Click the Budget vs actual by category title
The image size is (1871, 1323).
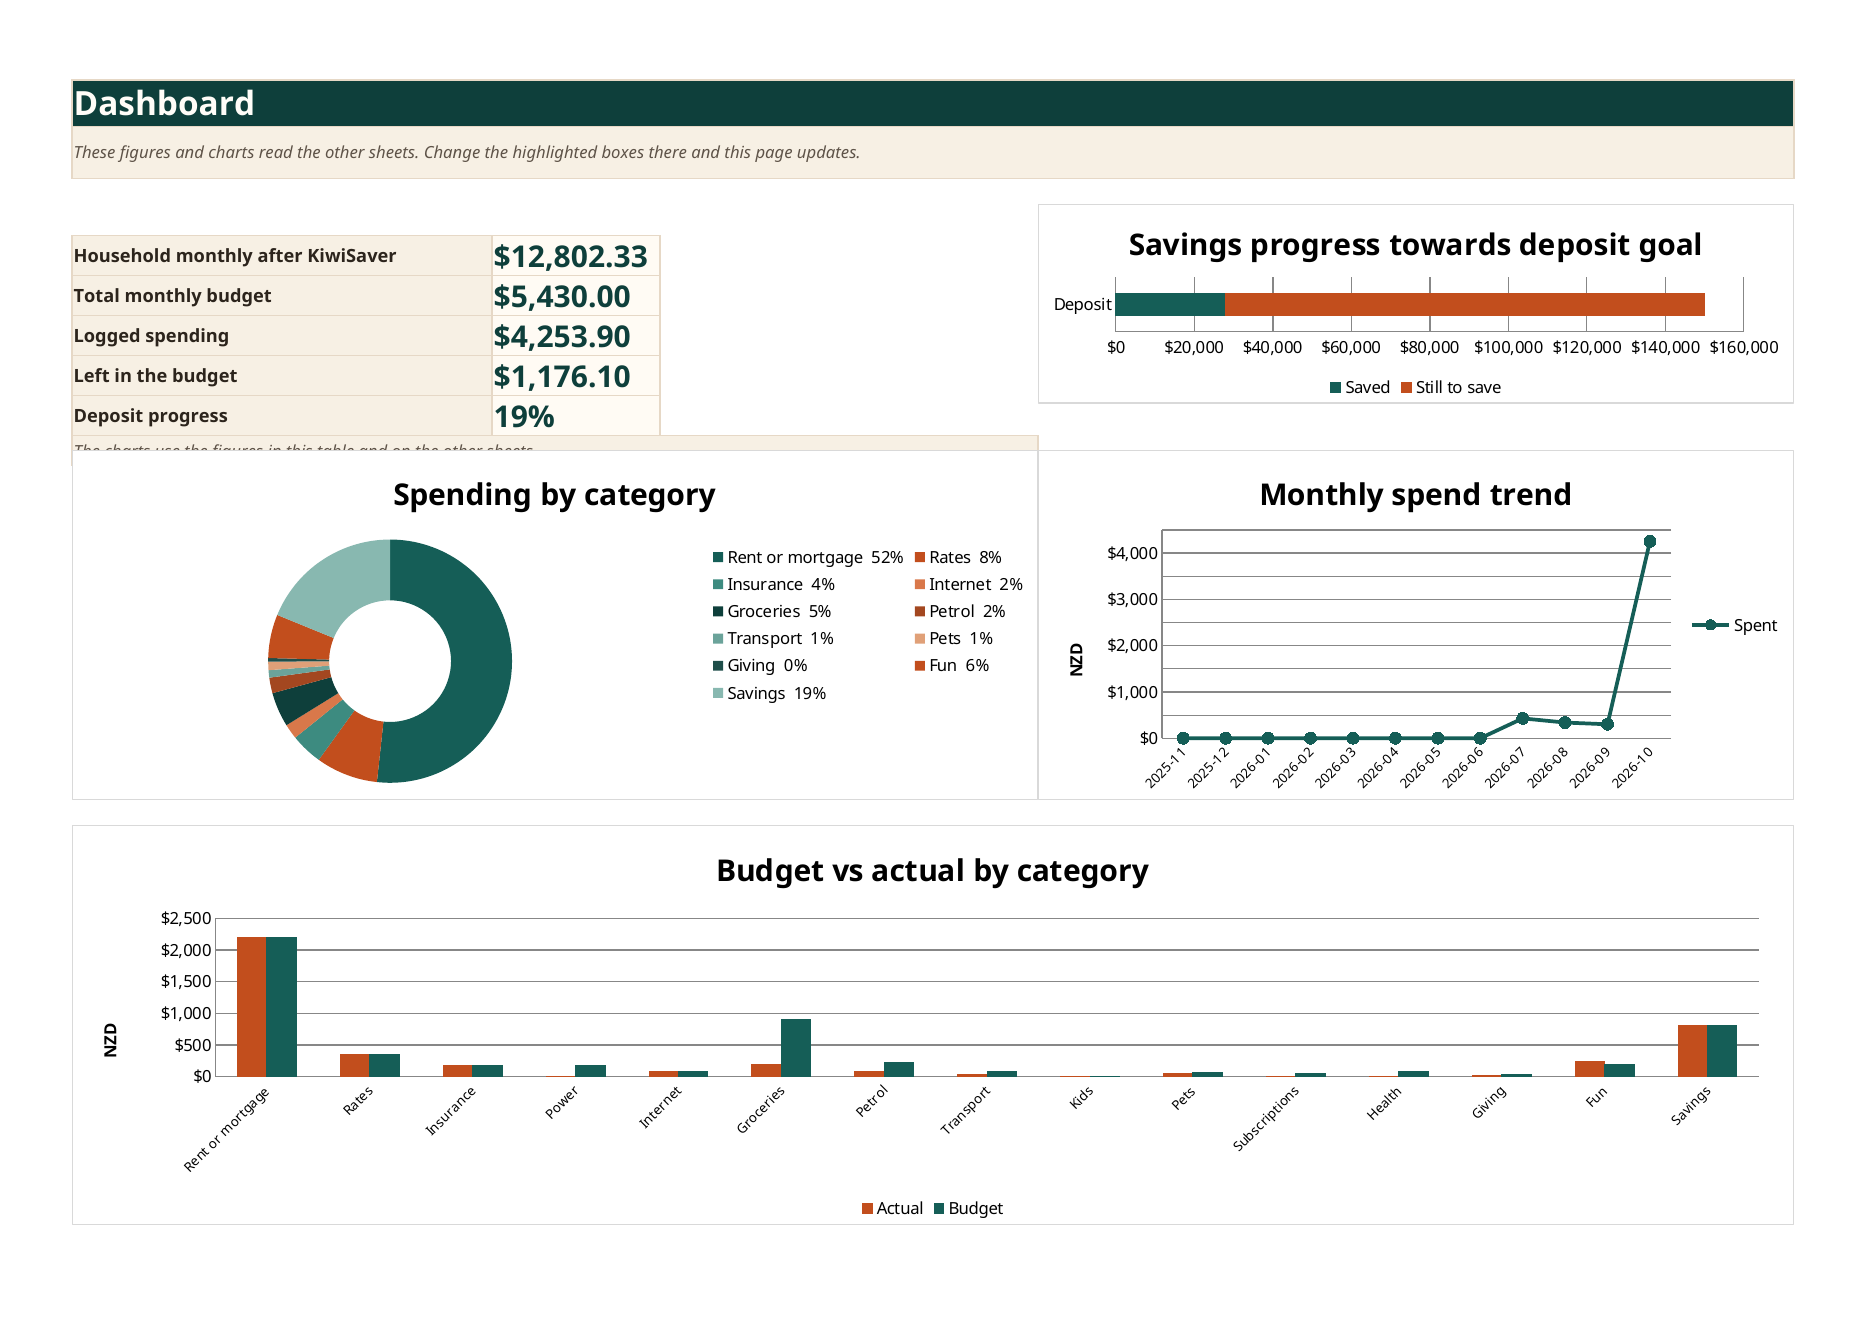pyautogui.click(x=932, y=871)
